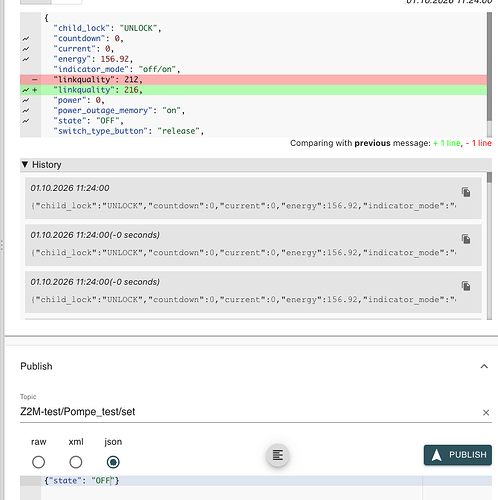
Task: Open chart for power_outage_memory
Action: 26,111
